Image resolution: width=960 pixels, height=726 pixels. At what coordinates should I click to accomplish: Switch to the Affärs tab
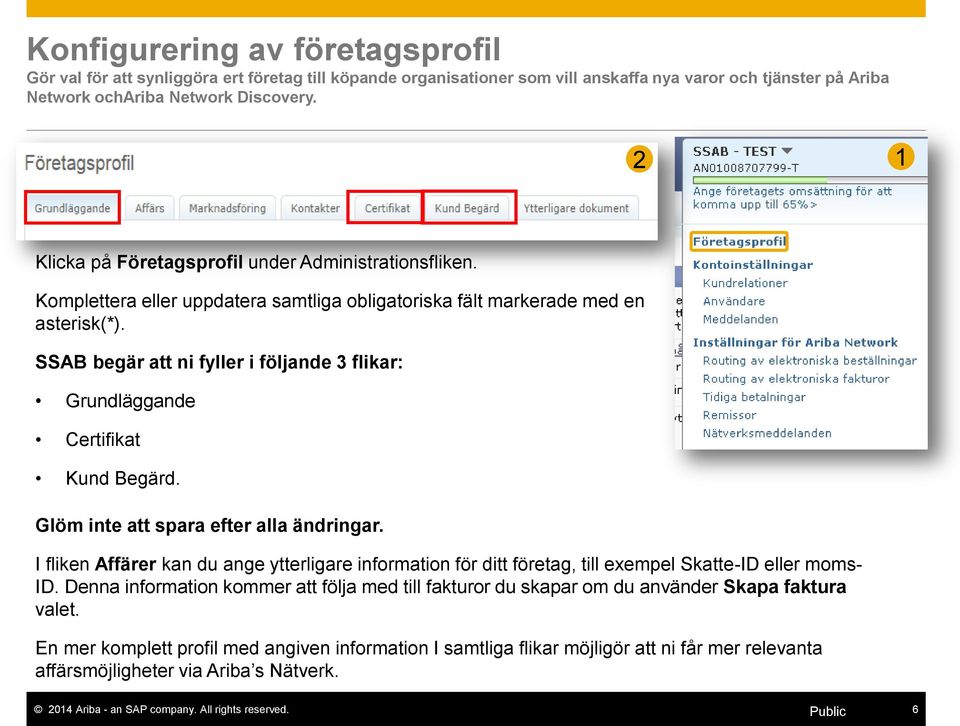tap(149, 208)
